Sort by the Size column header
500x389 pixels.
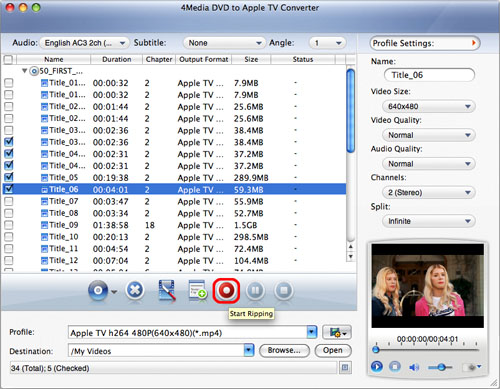251,59
